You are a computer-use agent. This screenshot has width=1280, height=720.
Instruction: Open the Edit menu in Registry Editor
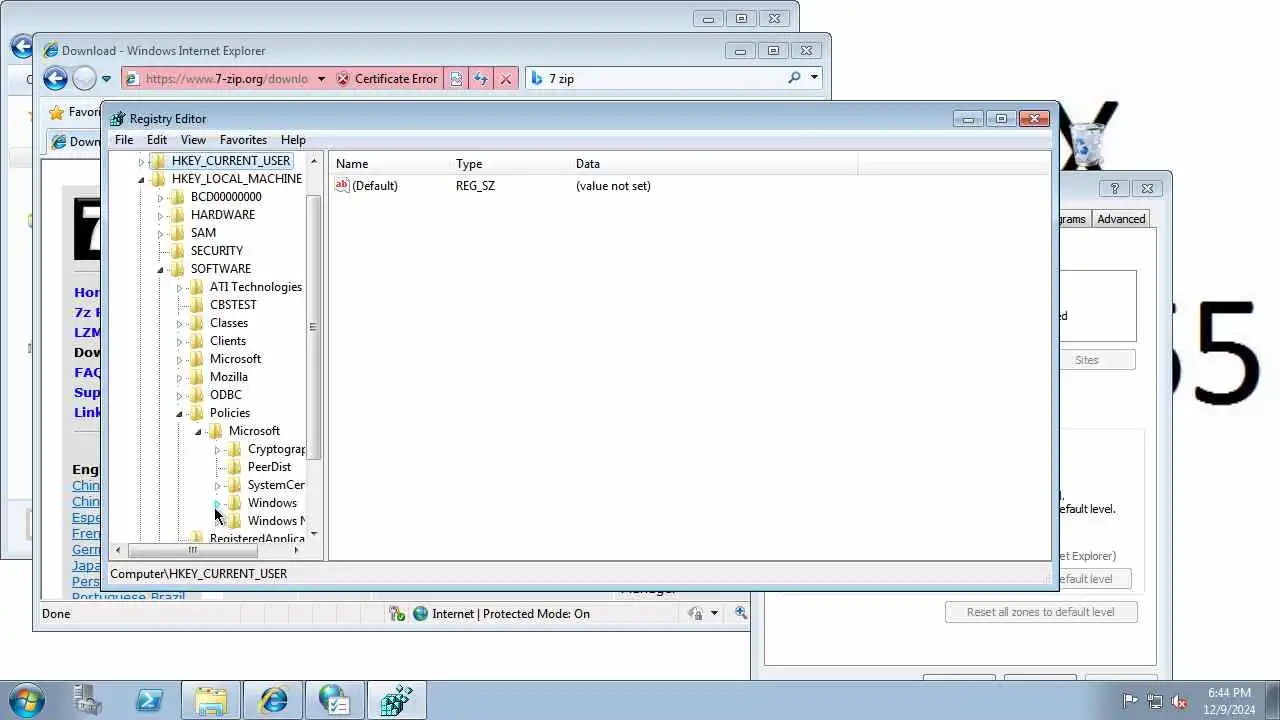pyautogui.click(x=157, y=140)
